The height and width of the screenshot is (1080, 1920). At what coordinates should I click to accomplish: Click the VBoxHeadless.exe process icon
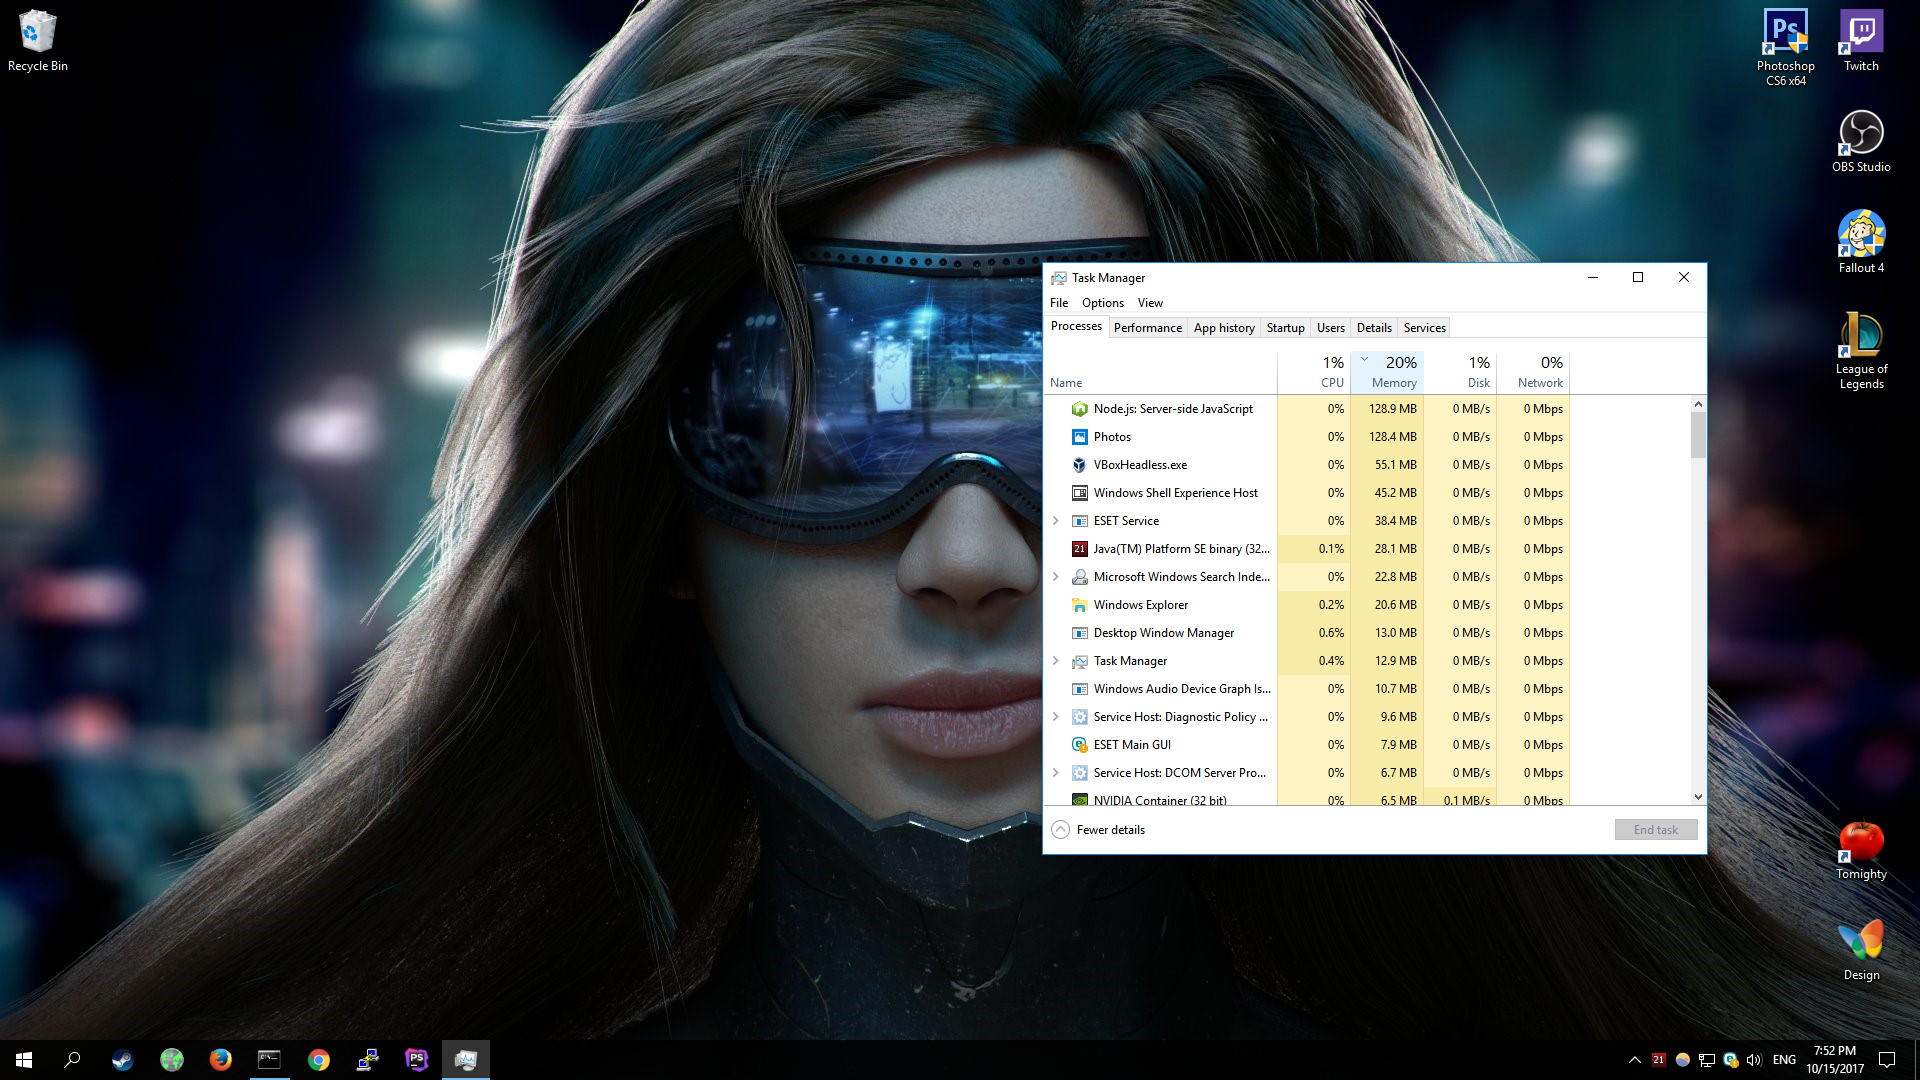[x=1079, y=465]
